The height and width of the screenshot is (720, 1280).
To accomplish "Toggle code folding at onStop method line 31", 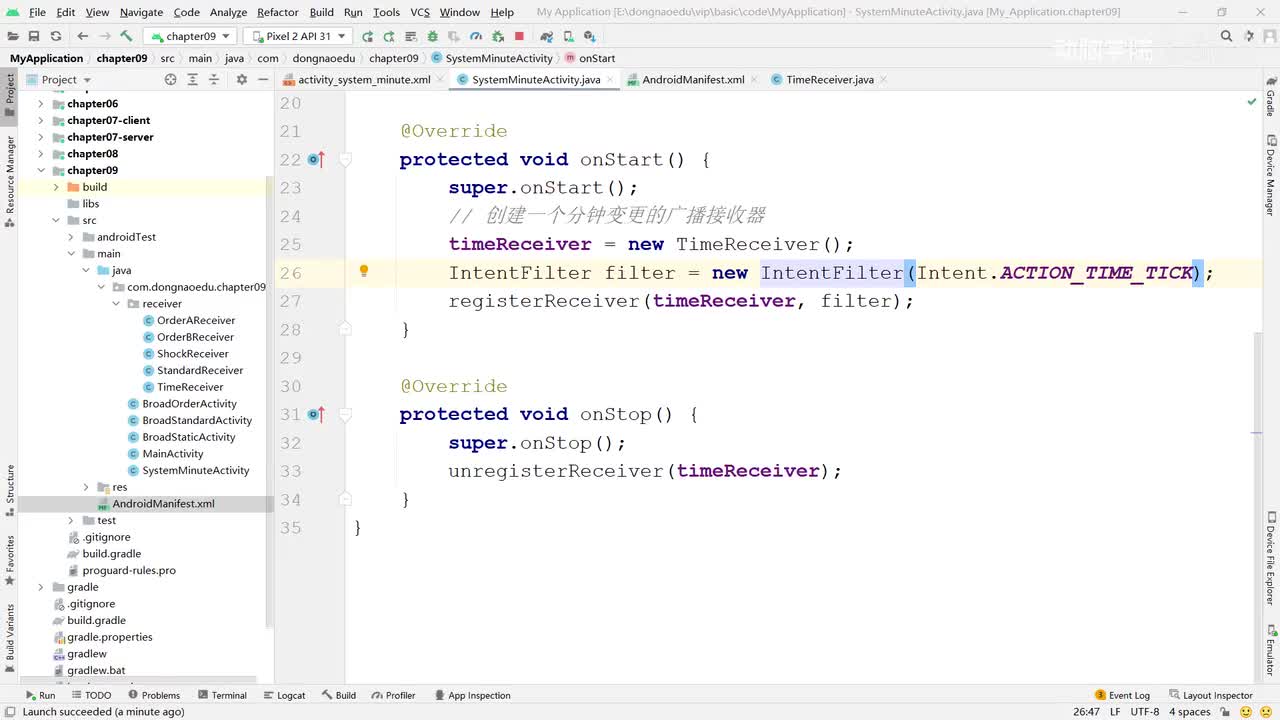I will point(345,414).
